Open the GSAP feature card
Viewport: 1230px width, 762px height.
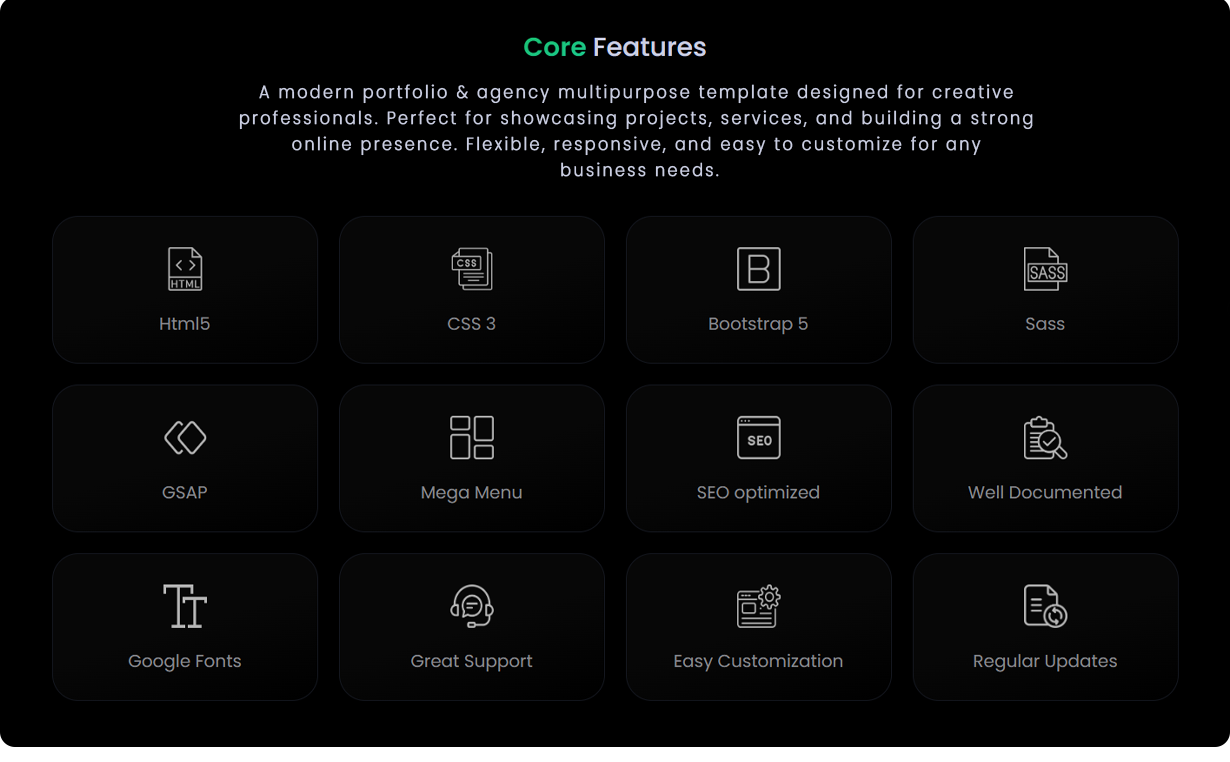point(184,457)
